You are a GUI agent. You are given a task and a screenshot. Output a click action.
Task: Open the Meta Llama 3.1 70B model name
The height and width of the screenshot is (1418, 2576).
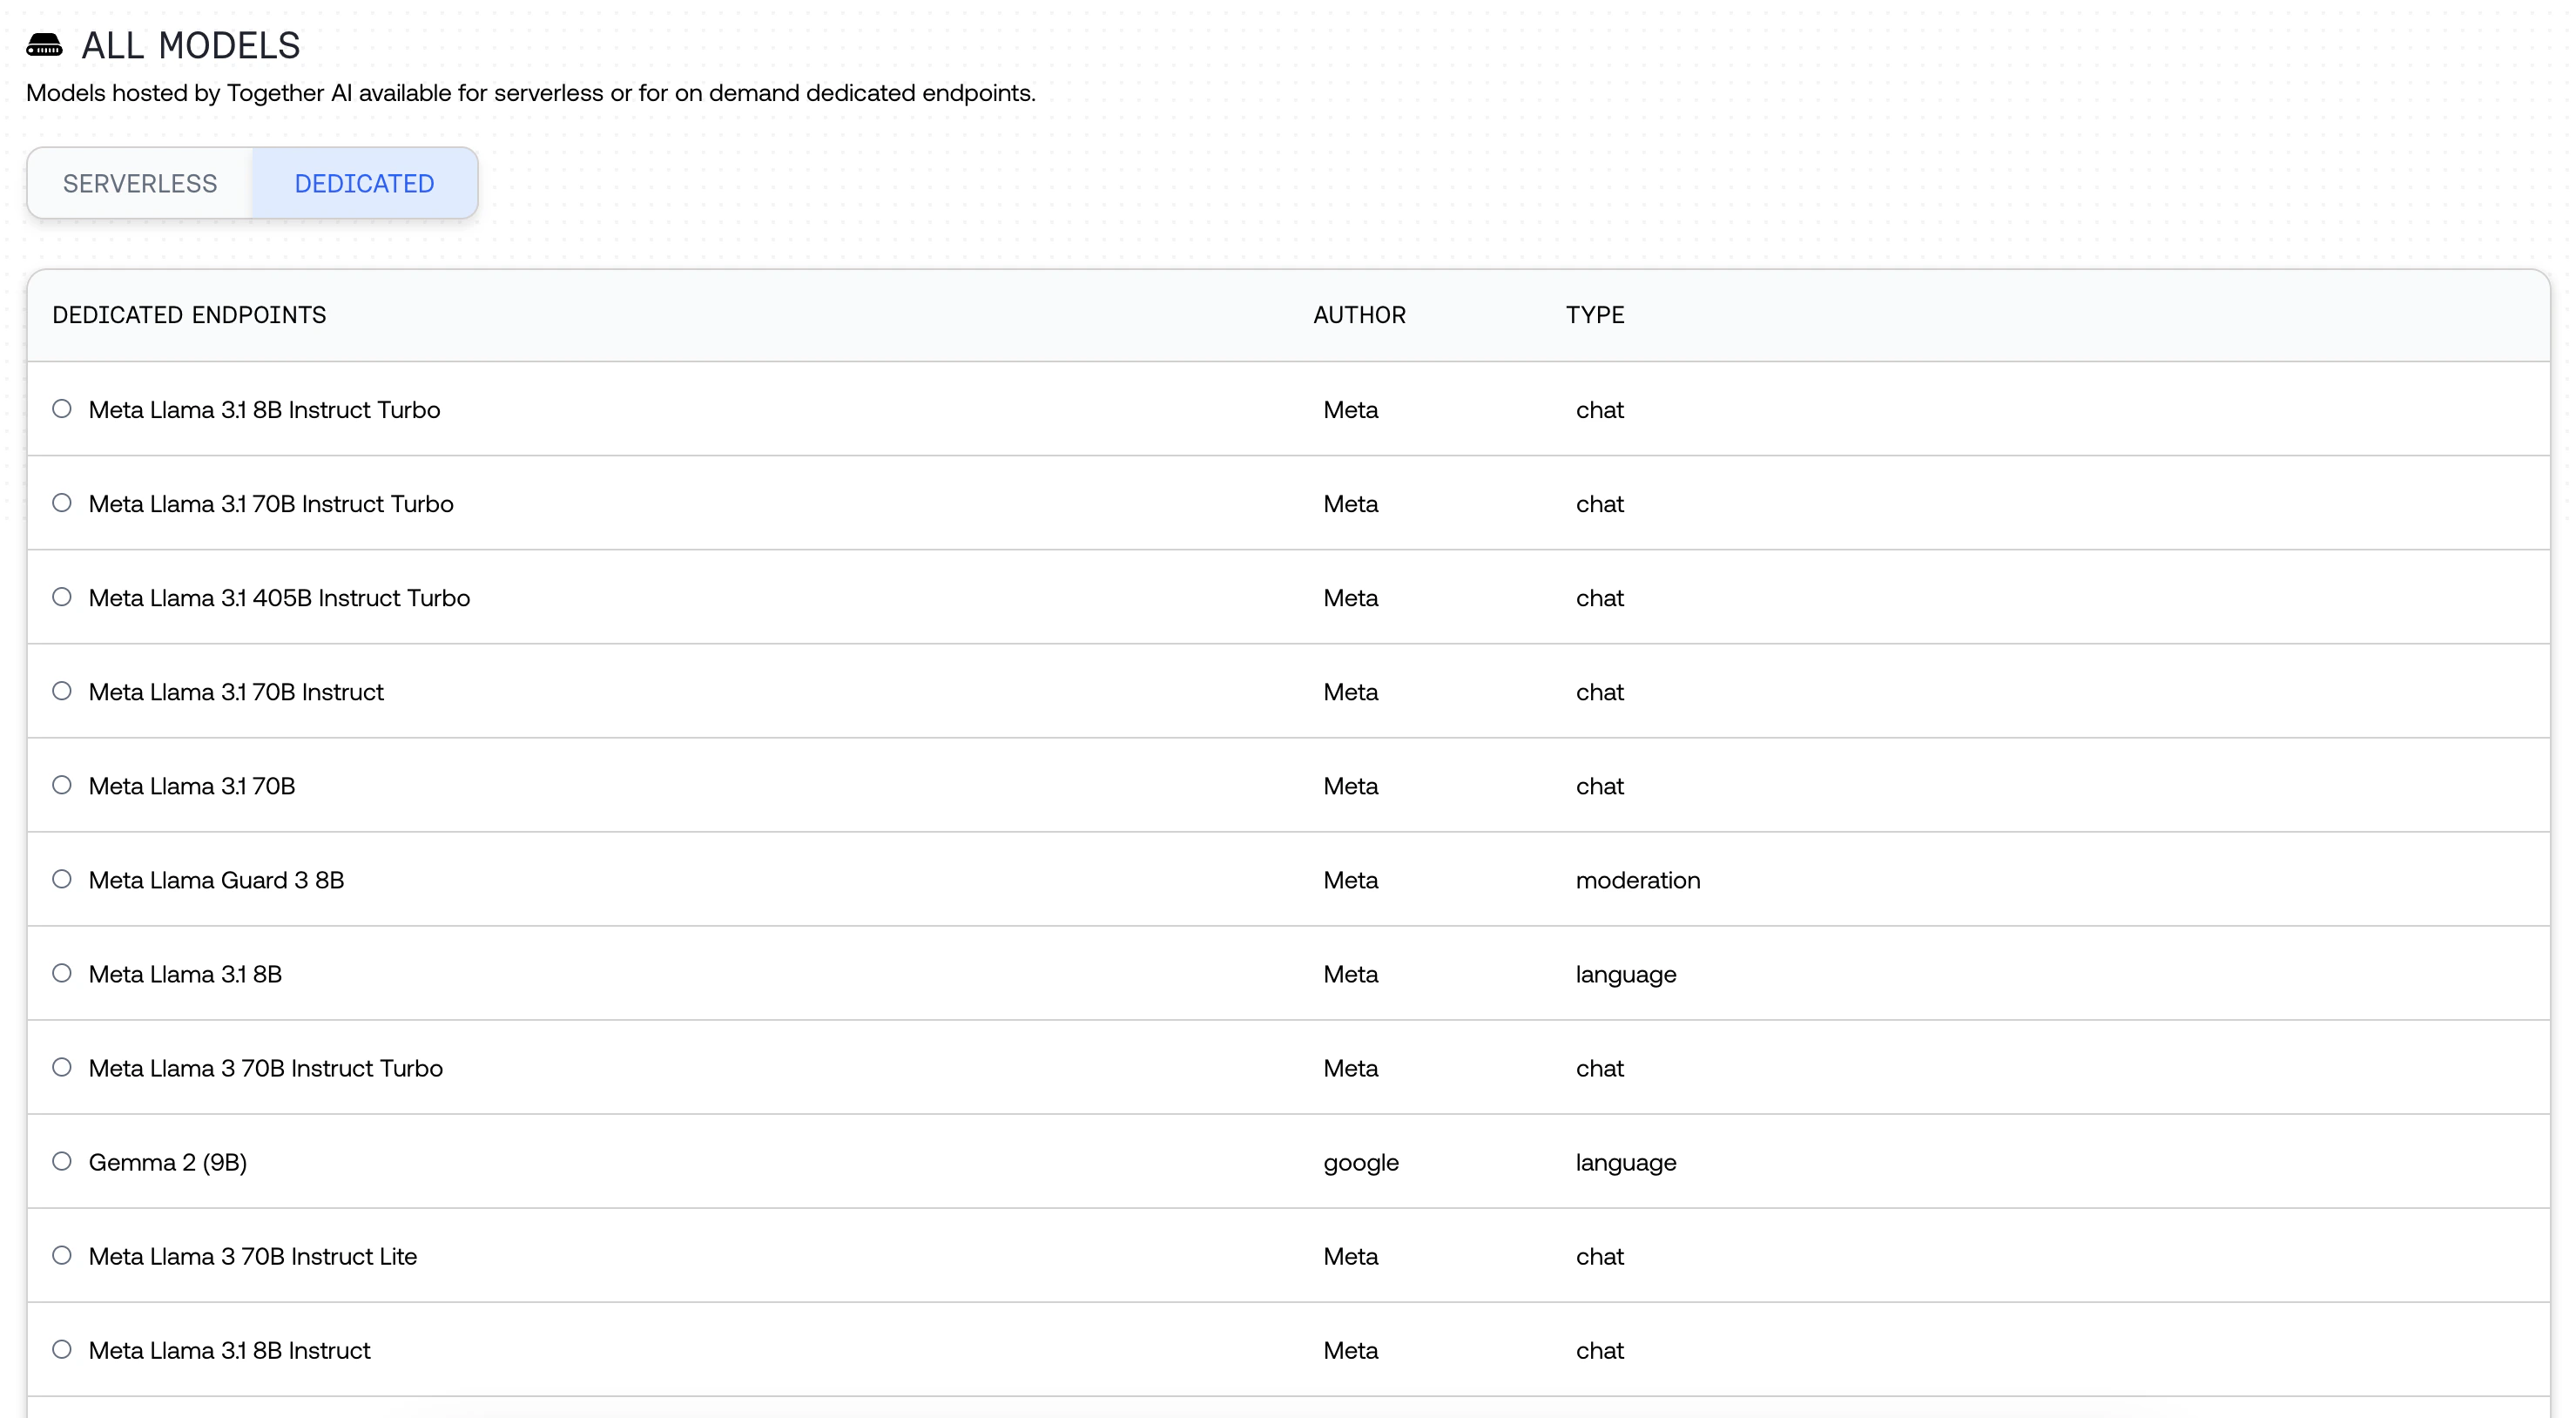(x=192, y=786)
